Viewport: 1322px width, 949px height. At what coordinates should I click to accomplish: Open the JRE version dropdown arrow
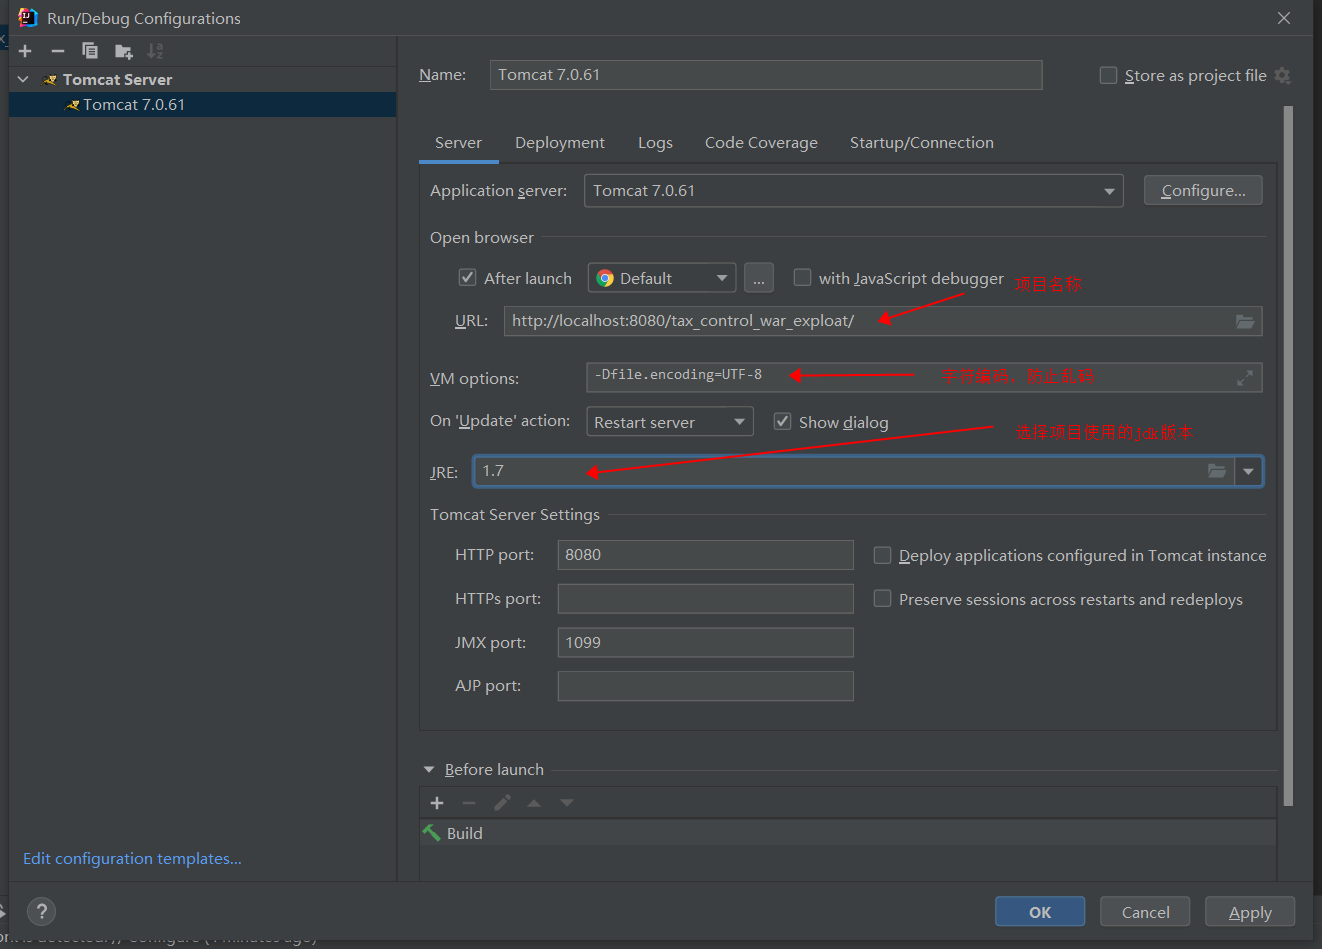pos(1248,471)
